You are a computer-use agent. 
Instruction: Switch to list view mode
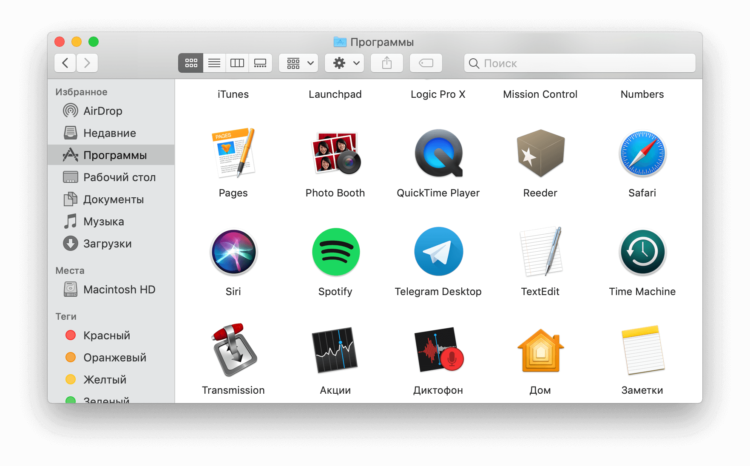214,63
